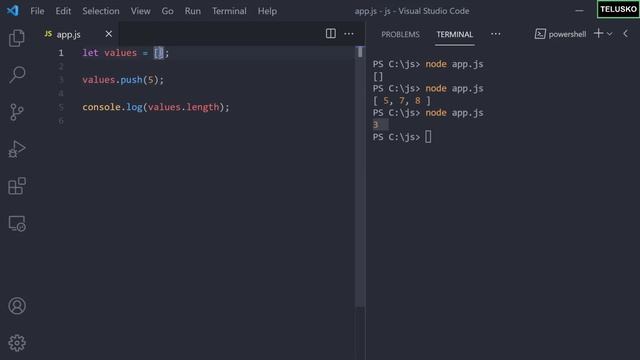Close the app.js editor tab

[109, 34]
